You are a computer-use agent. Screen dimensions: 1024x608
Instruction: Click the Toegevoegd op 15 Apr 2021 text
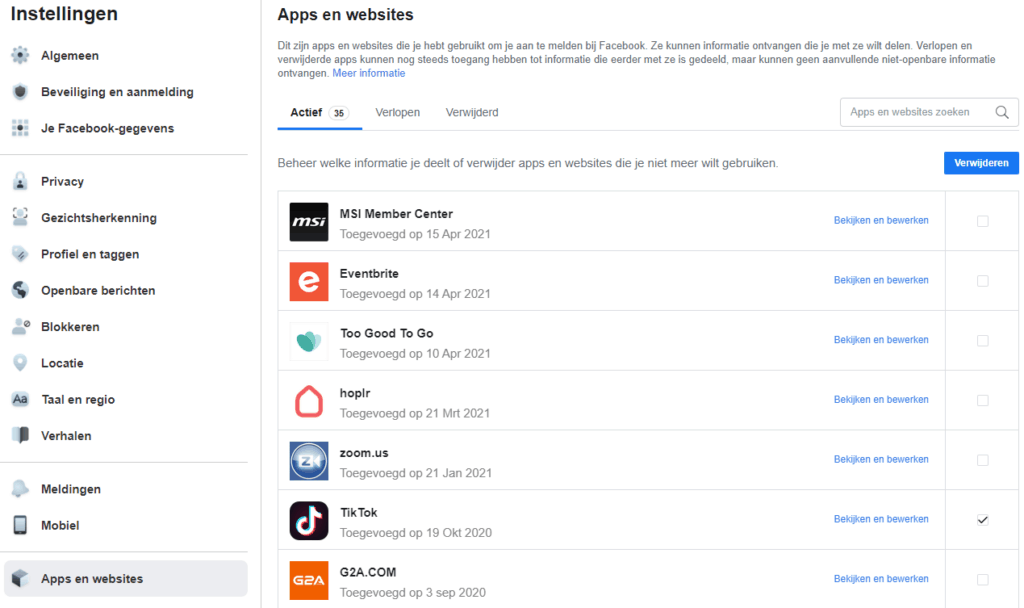(x=415, y=234)
